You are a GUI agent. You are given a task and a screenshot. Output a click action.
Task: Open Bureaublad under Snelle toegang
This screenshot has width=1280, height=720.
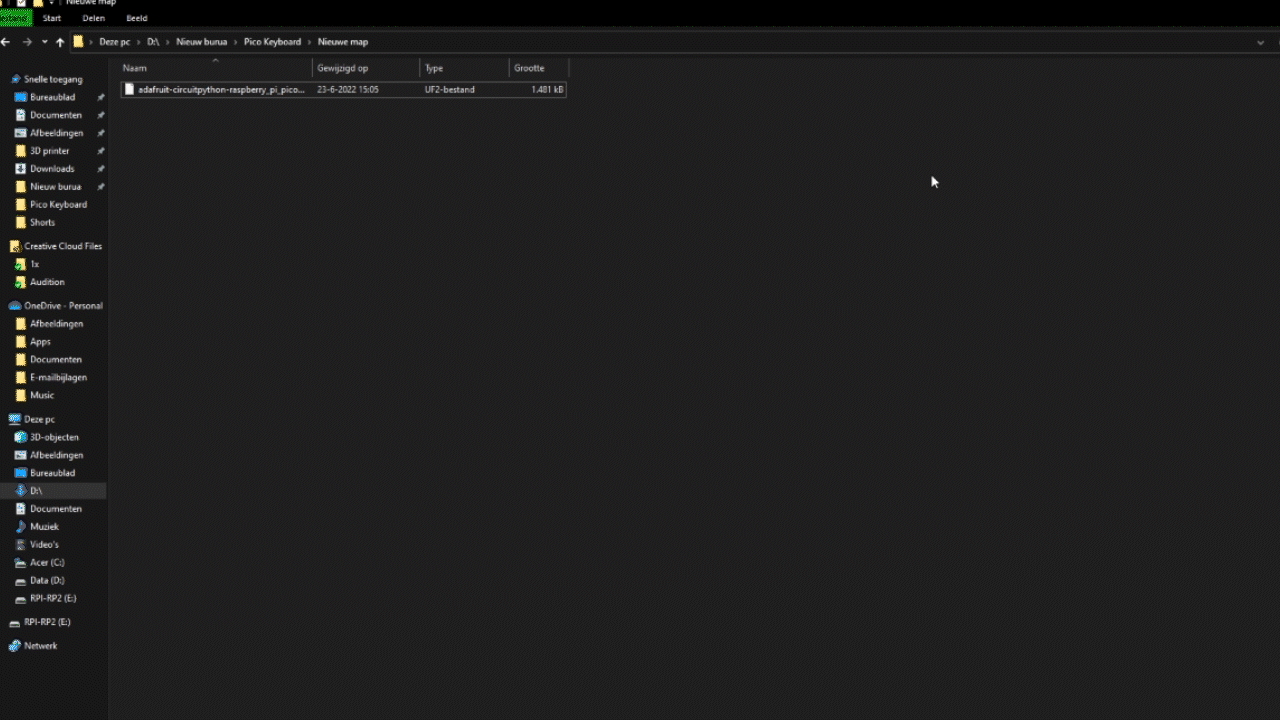(x=52, y=97)
